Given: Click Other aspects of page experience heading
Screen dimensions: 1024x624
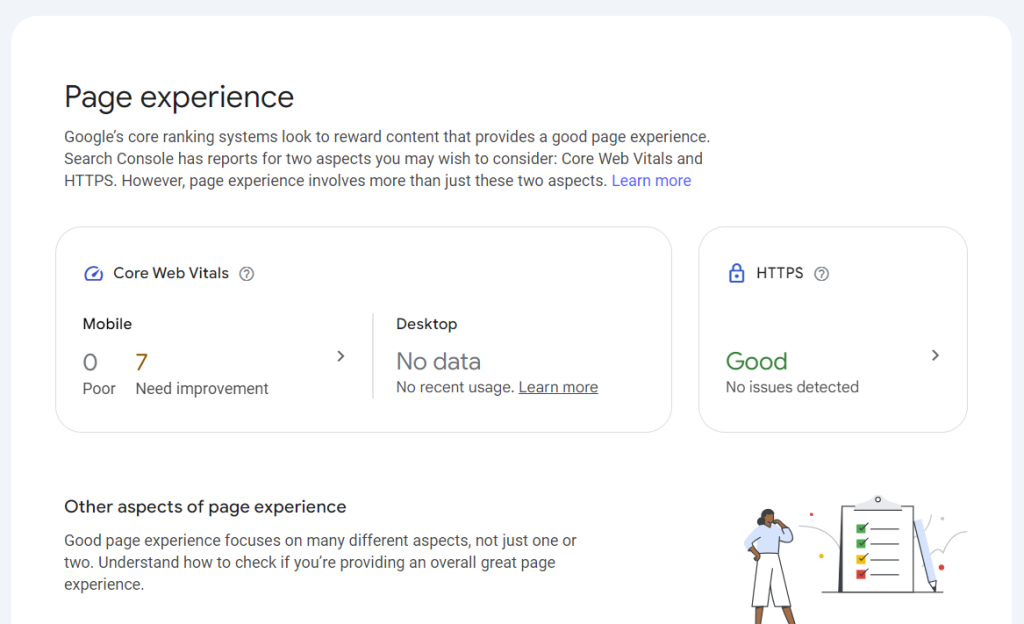Looking at the screenshot, I should (205, 507).
